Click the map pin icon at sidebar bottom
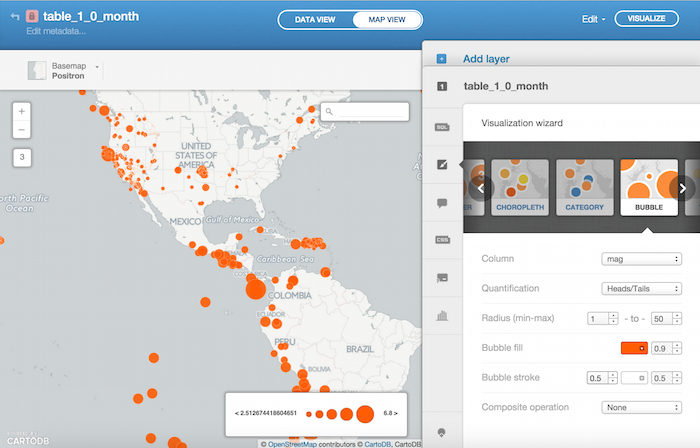Viewport: 700px width, 448px height. coord(442,432)
